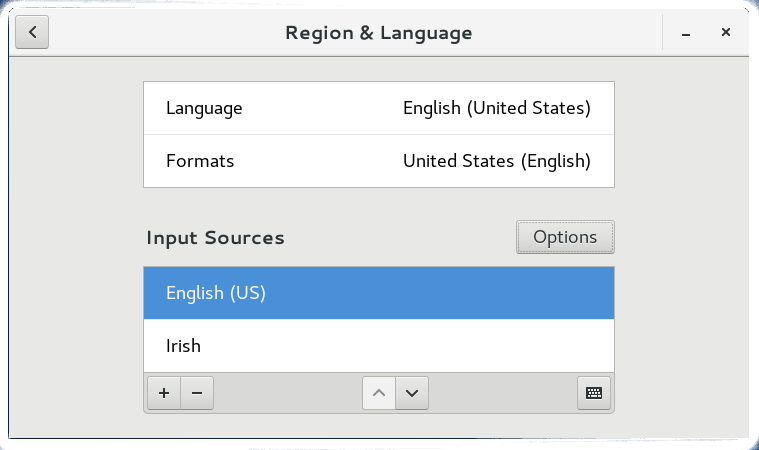The image size is (759, 450).
Task: Remove selected input source with minus button
Action: click(196, 393)
